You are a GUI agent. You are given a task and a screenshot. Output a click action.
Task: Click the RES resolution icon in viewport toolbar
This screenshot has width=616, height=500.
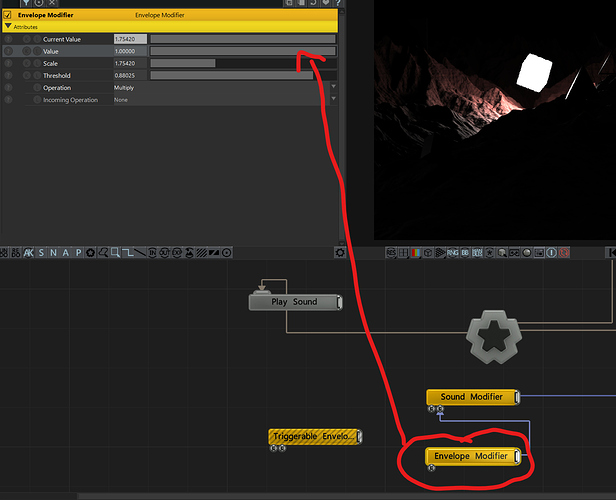coord(391,253)
